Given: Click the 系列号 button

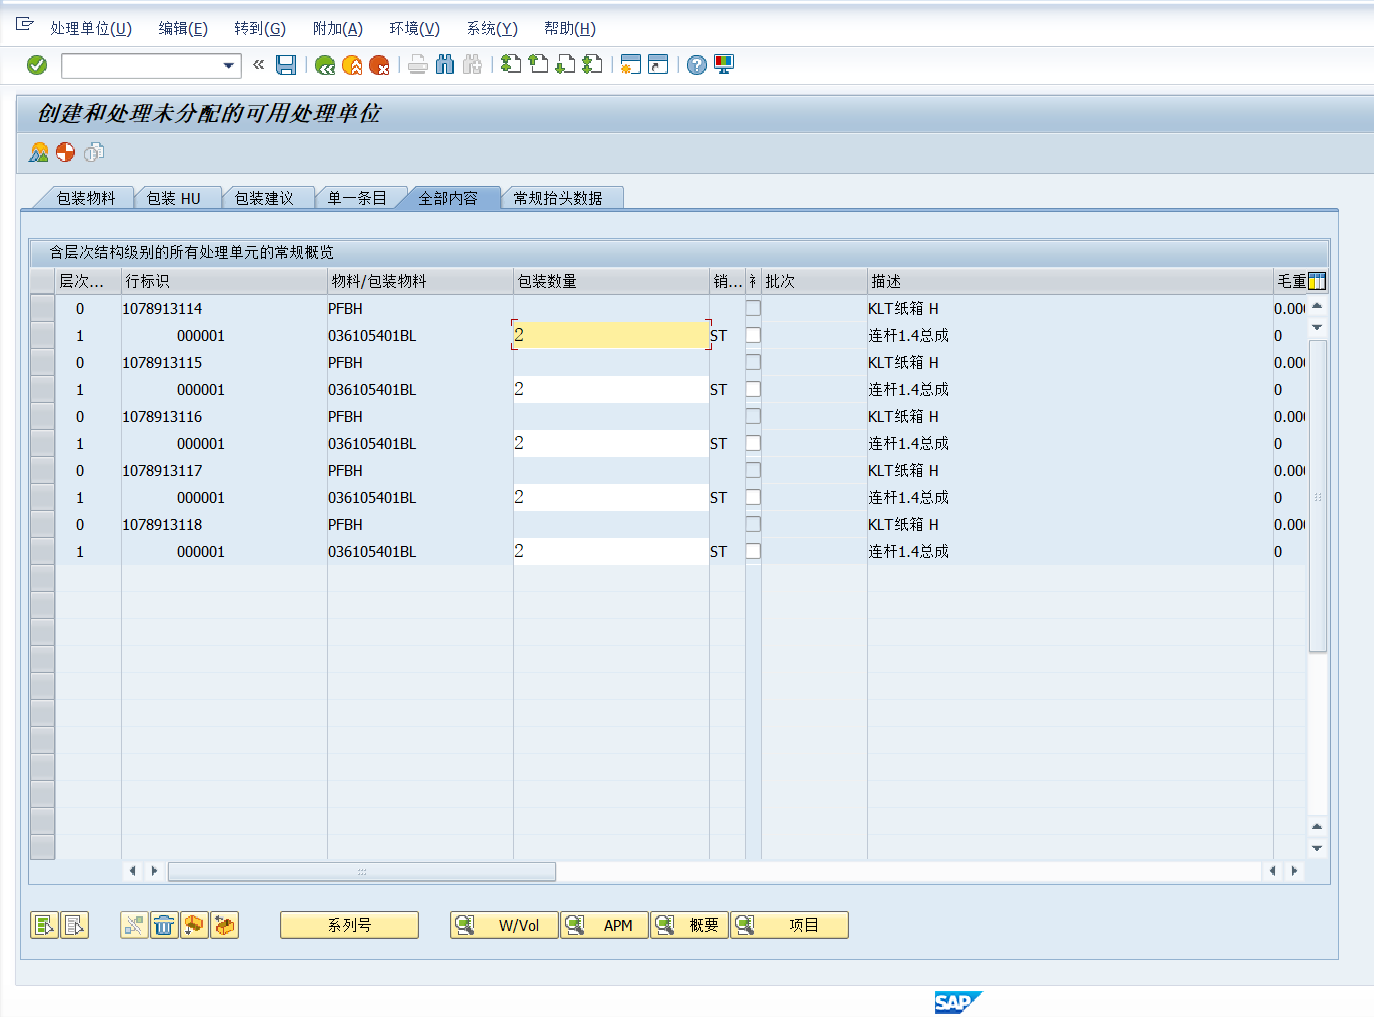Looking at the screenshot, I should click(x=349, y=925).
